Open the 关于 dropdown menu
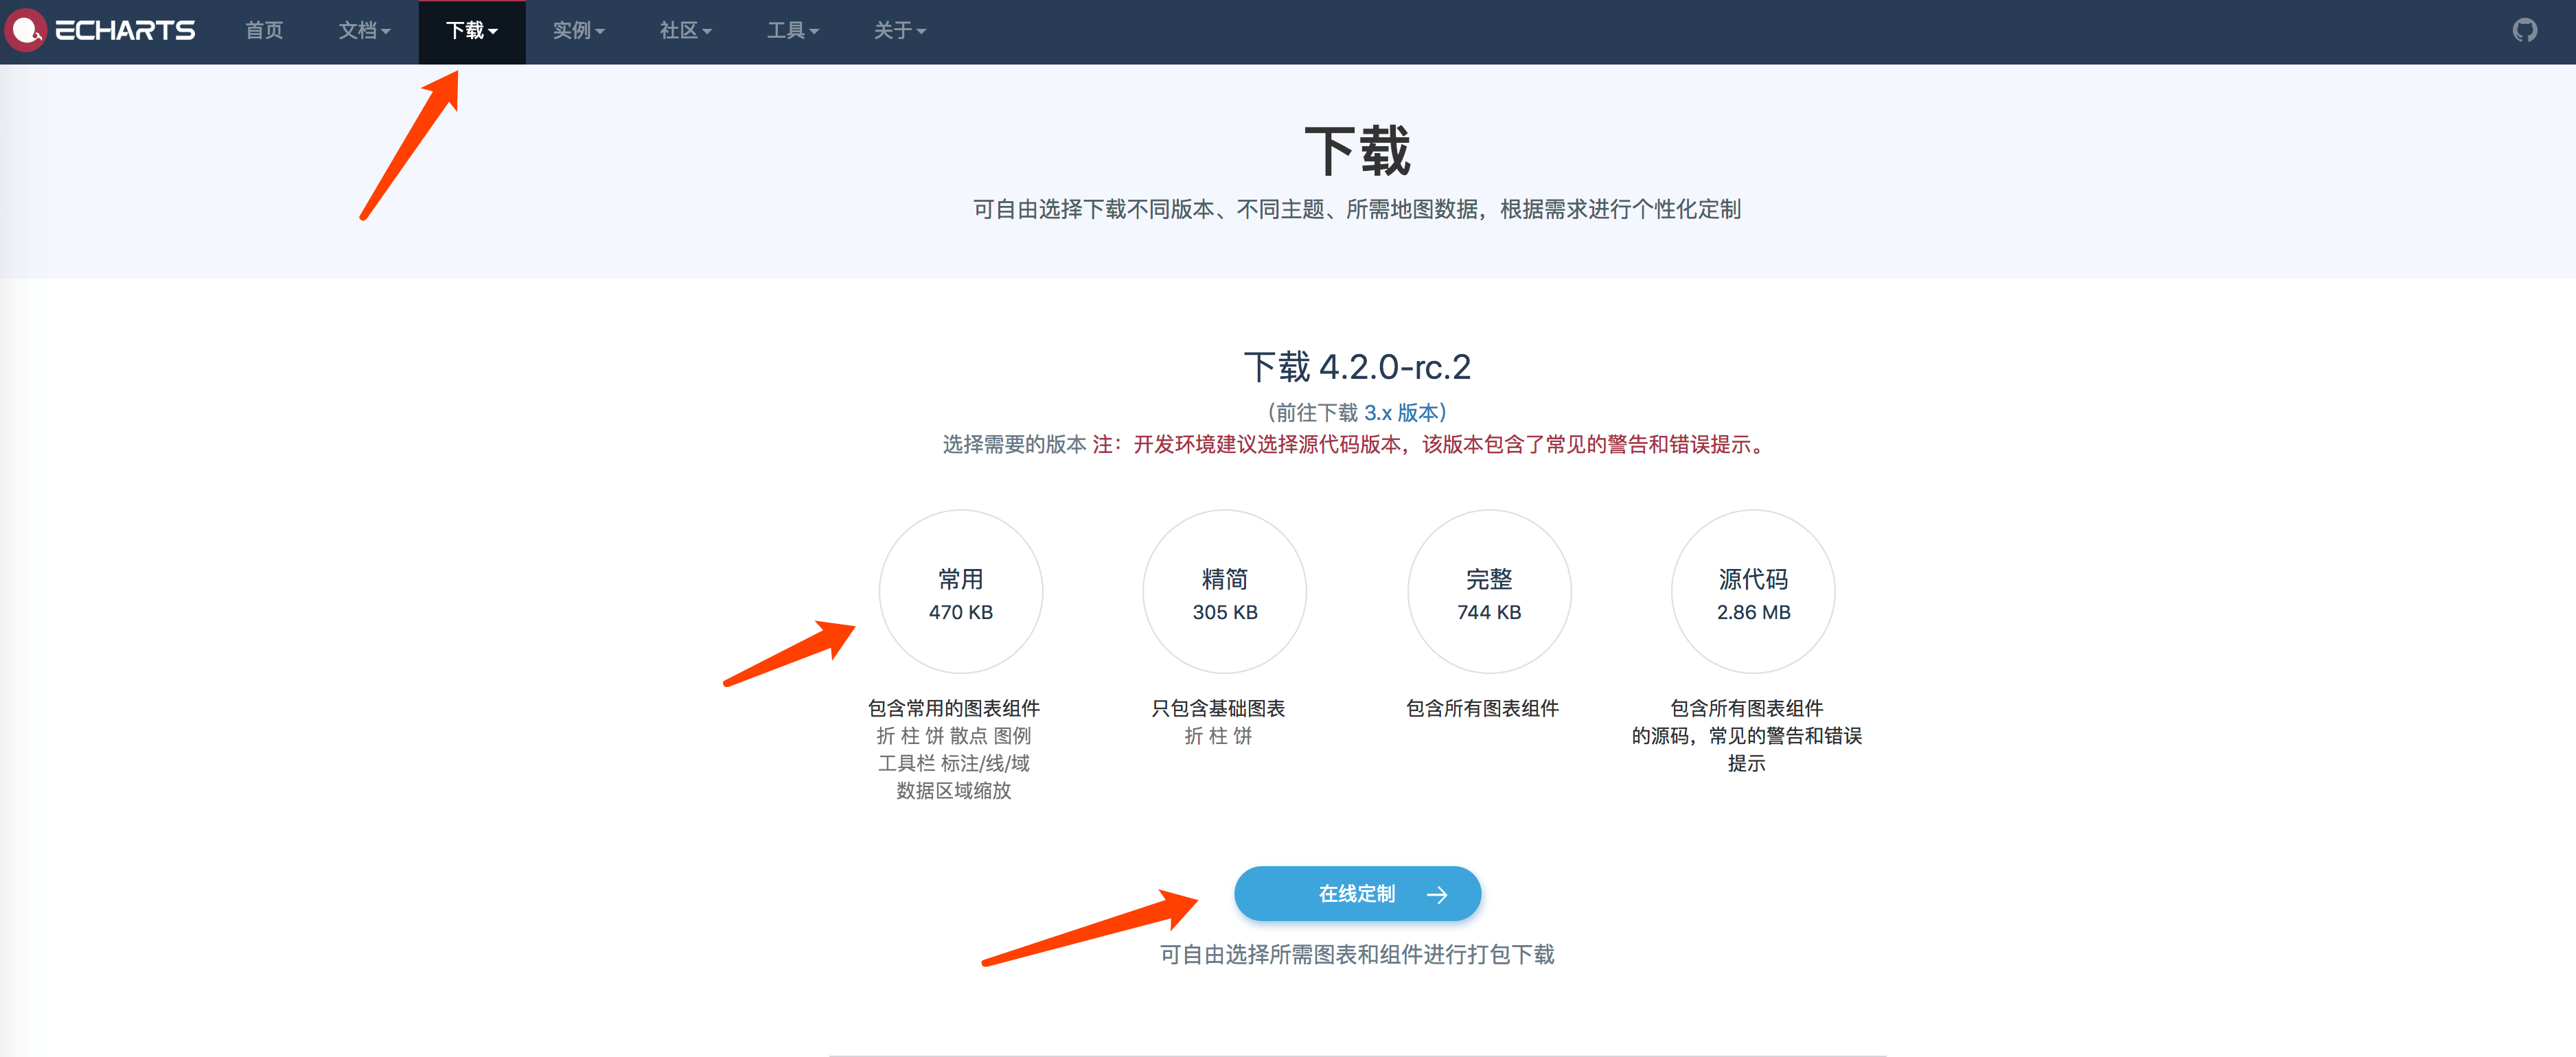 pyautogui.click(x=900, y=31)
